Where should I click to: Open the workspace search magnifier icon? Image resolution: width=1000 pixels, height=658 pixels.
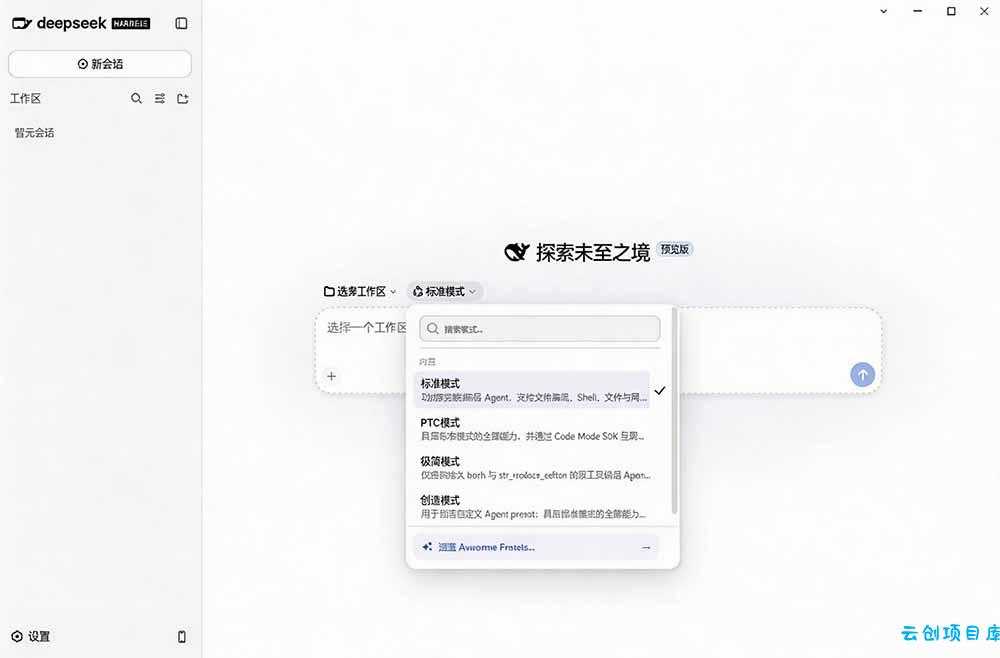click(x=136, y=98)
